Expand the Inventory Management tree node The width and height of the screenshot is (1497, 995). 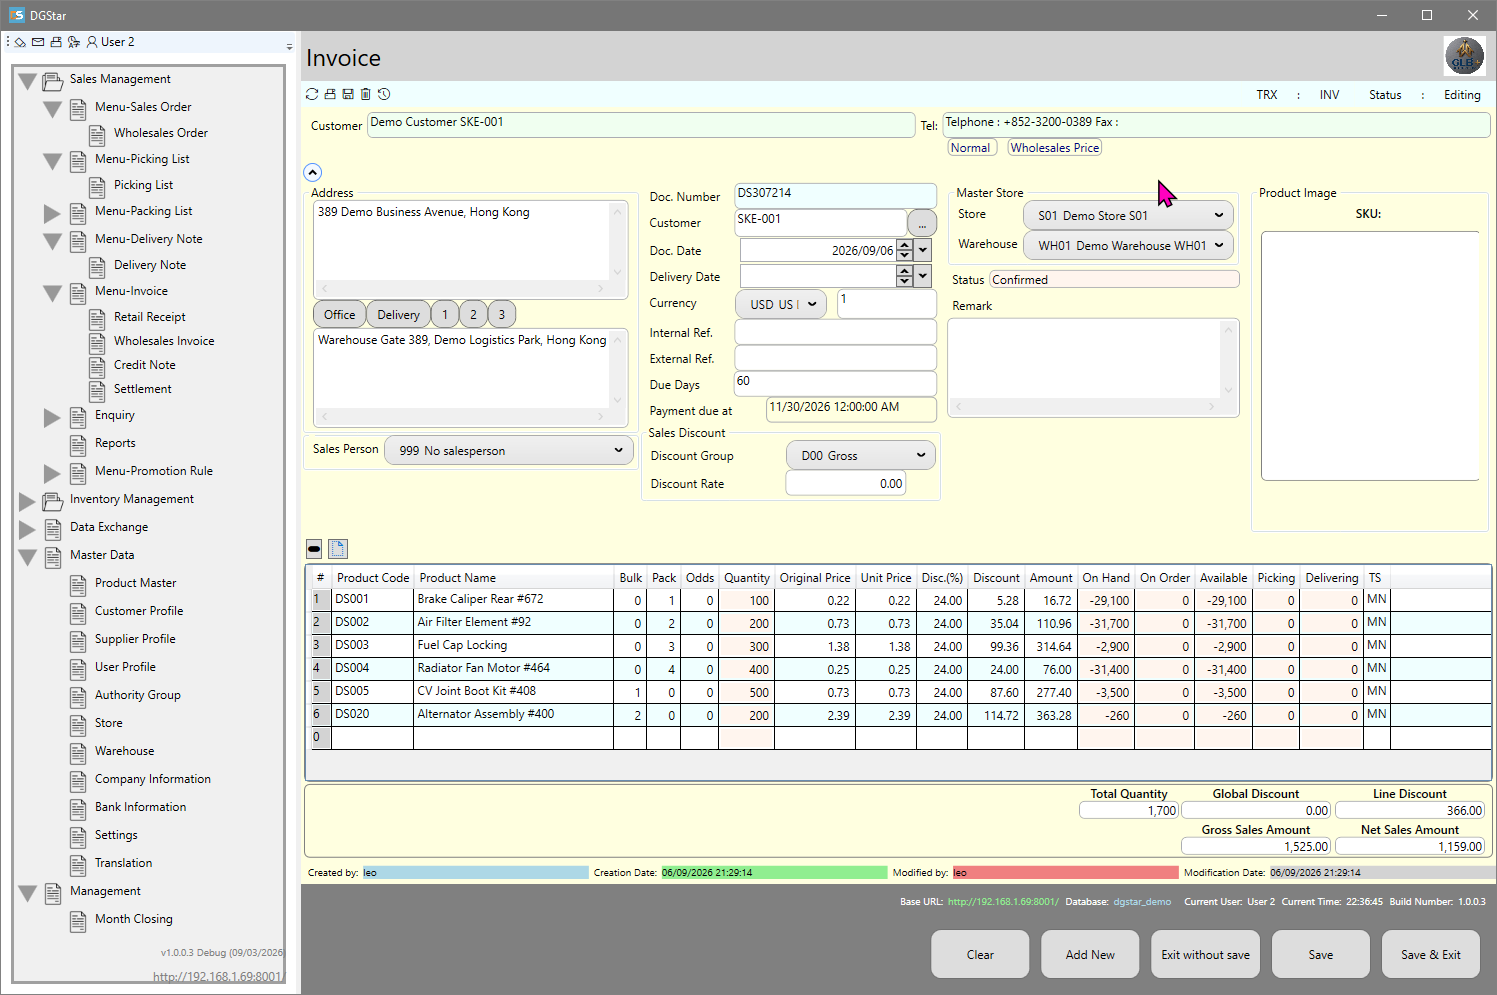click(27, 500)
